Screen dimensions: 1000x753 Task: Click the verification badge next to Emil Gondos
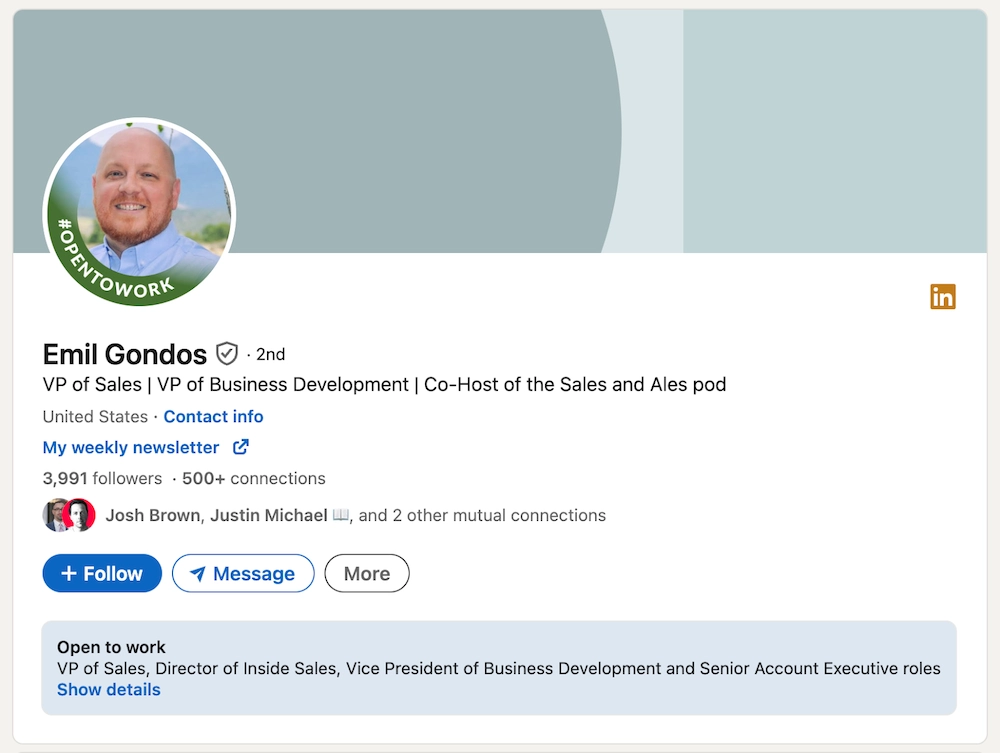pos(226,353)
